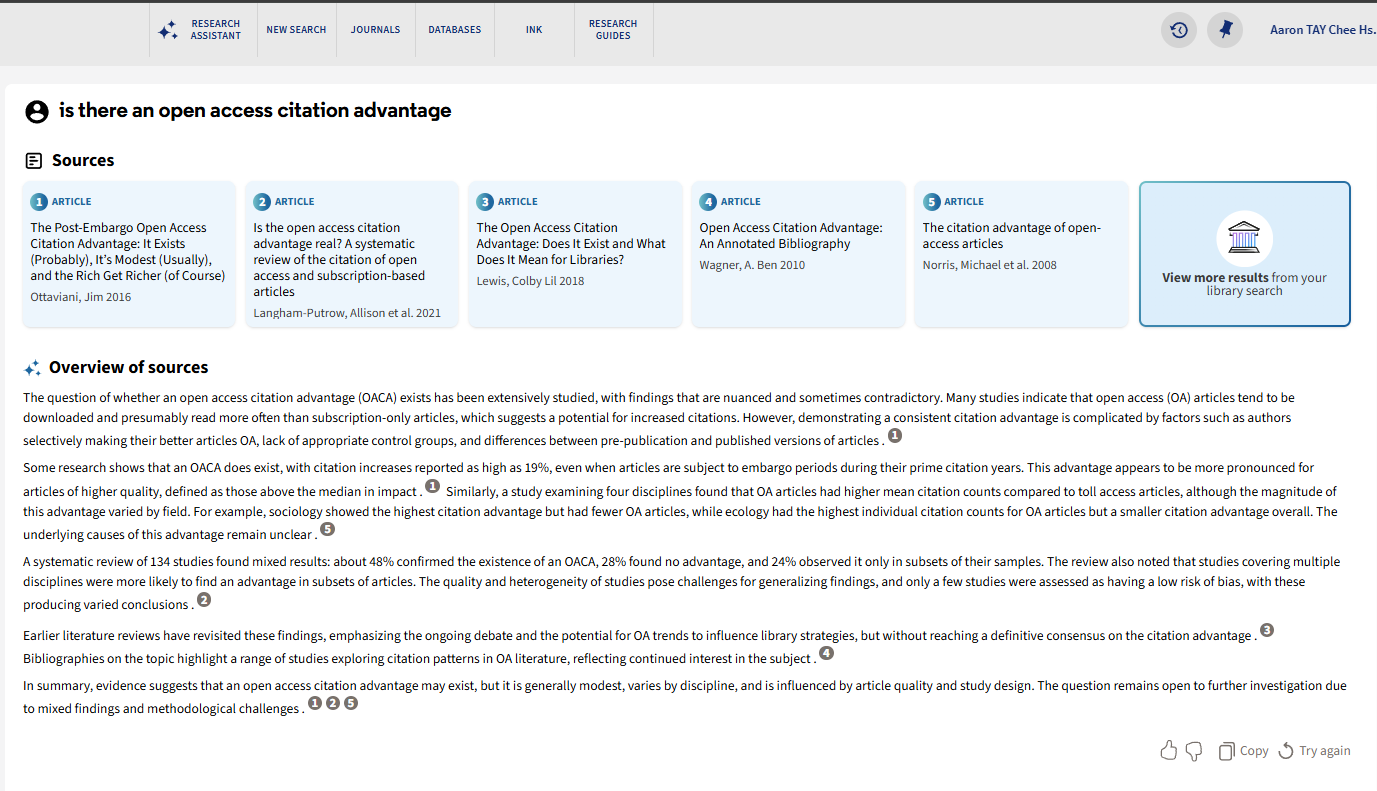The height and width of the screenshot is (791, 1377).
Task: Regenerate answer with Try again label
Action: click(x=1325, y=751)
